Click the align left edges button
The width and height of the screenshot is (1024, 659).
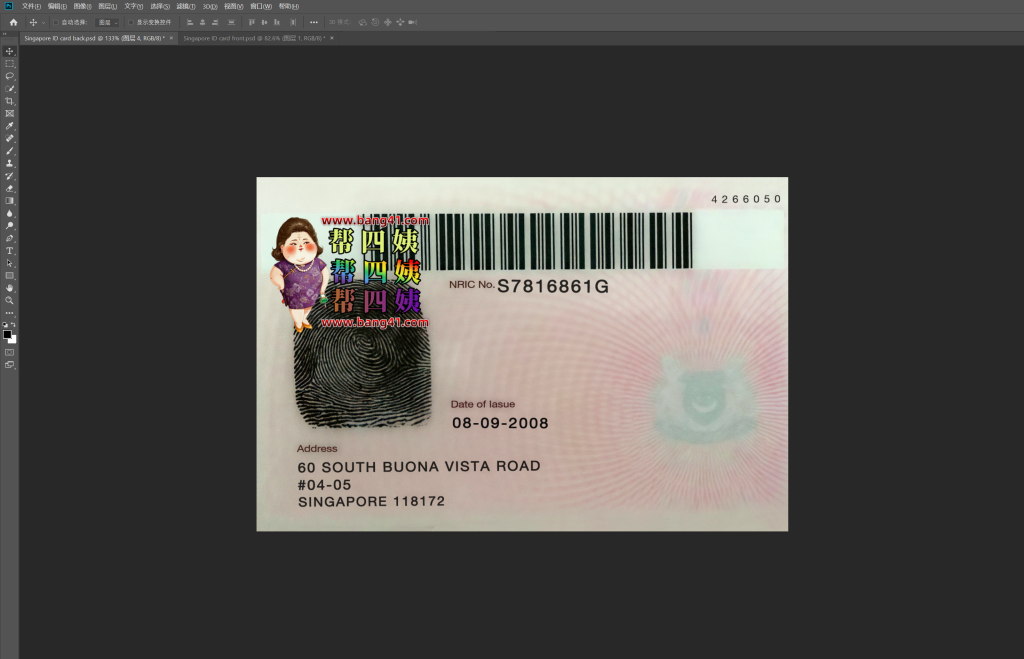point(189,21)
